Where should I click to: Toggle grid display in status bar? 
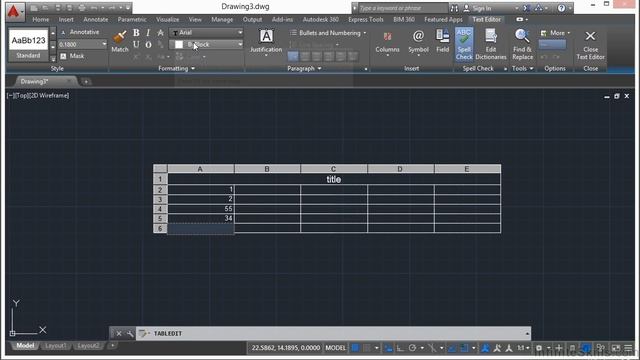(355, 348)
